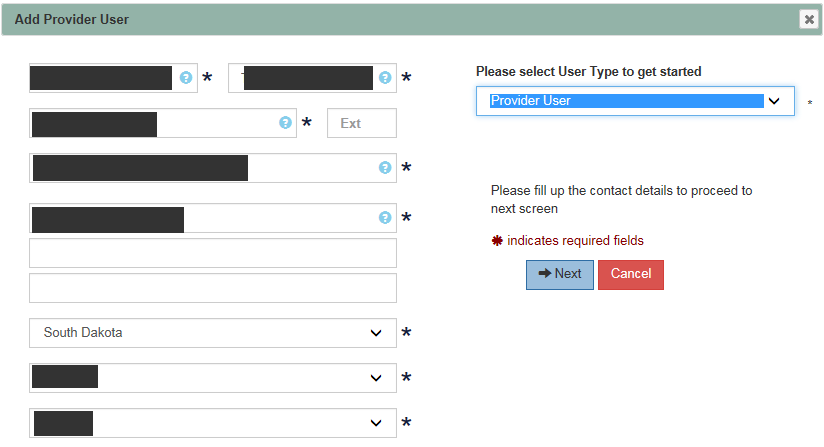Click help icon beside the Ext field
The width and height of the screenshot is (824, 447).
tap(285, 123)
